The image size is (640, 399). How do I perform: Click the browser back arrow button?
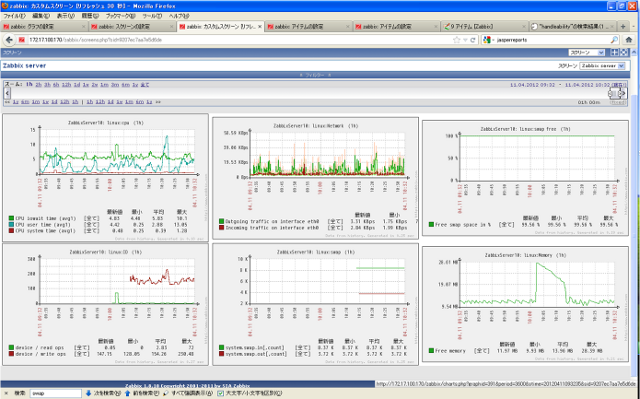(9, 40)
